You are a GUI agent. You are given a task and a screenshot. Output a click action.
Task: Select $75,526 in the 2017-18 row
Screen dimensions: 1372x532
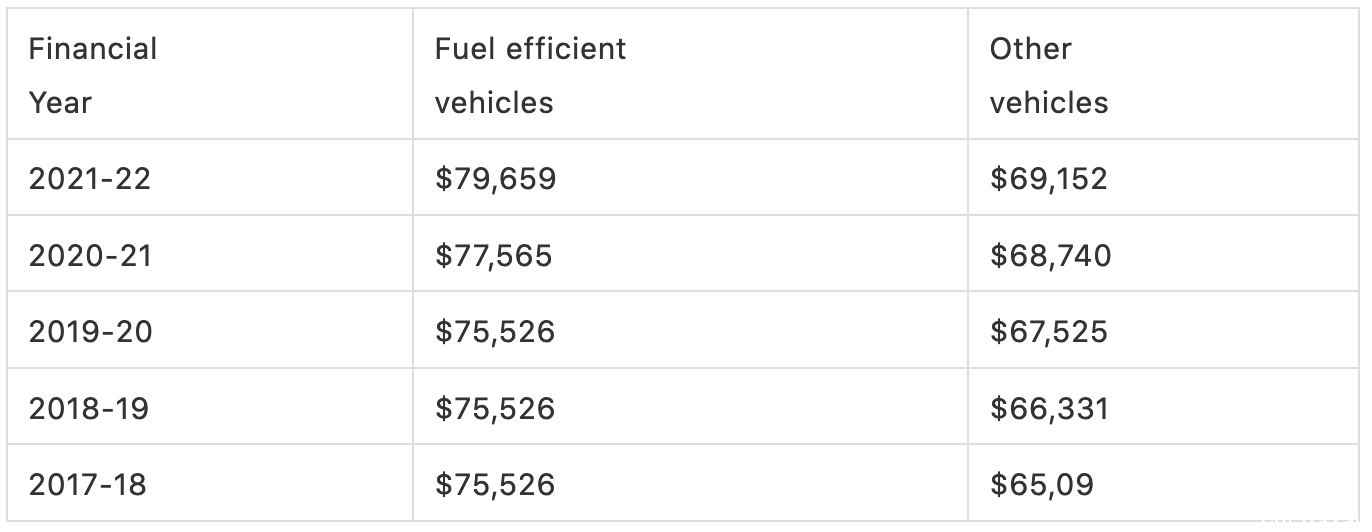(x=494, y=484)
